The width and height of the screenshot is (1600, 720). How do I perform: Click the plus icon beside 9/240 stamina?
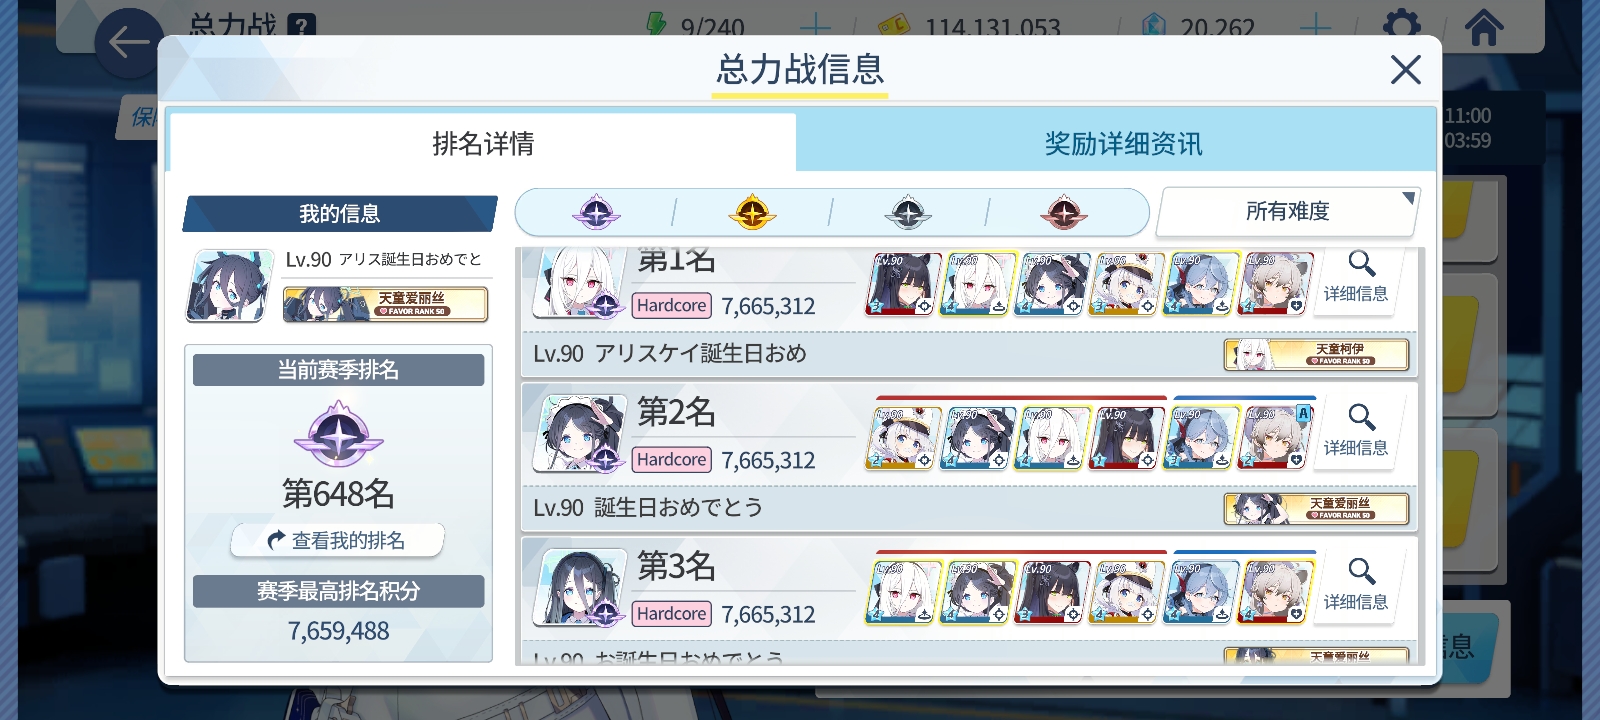point(816,26)
